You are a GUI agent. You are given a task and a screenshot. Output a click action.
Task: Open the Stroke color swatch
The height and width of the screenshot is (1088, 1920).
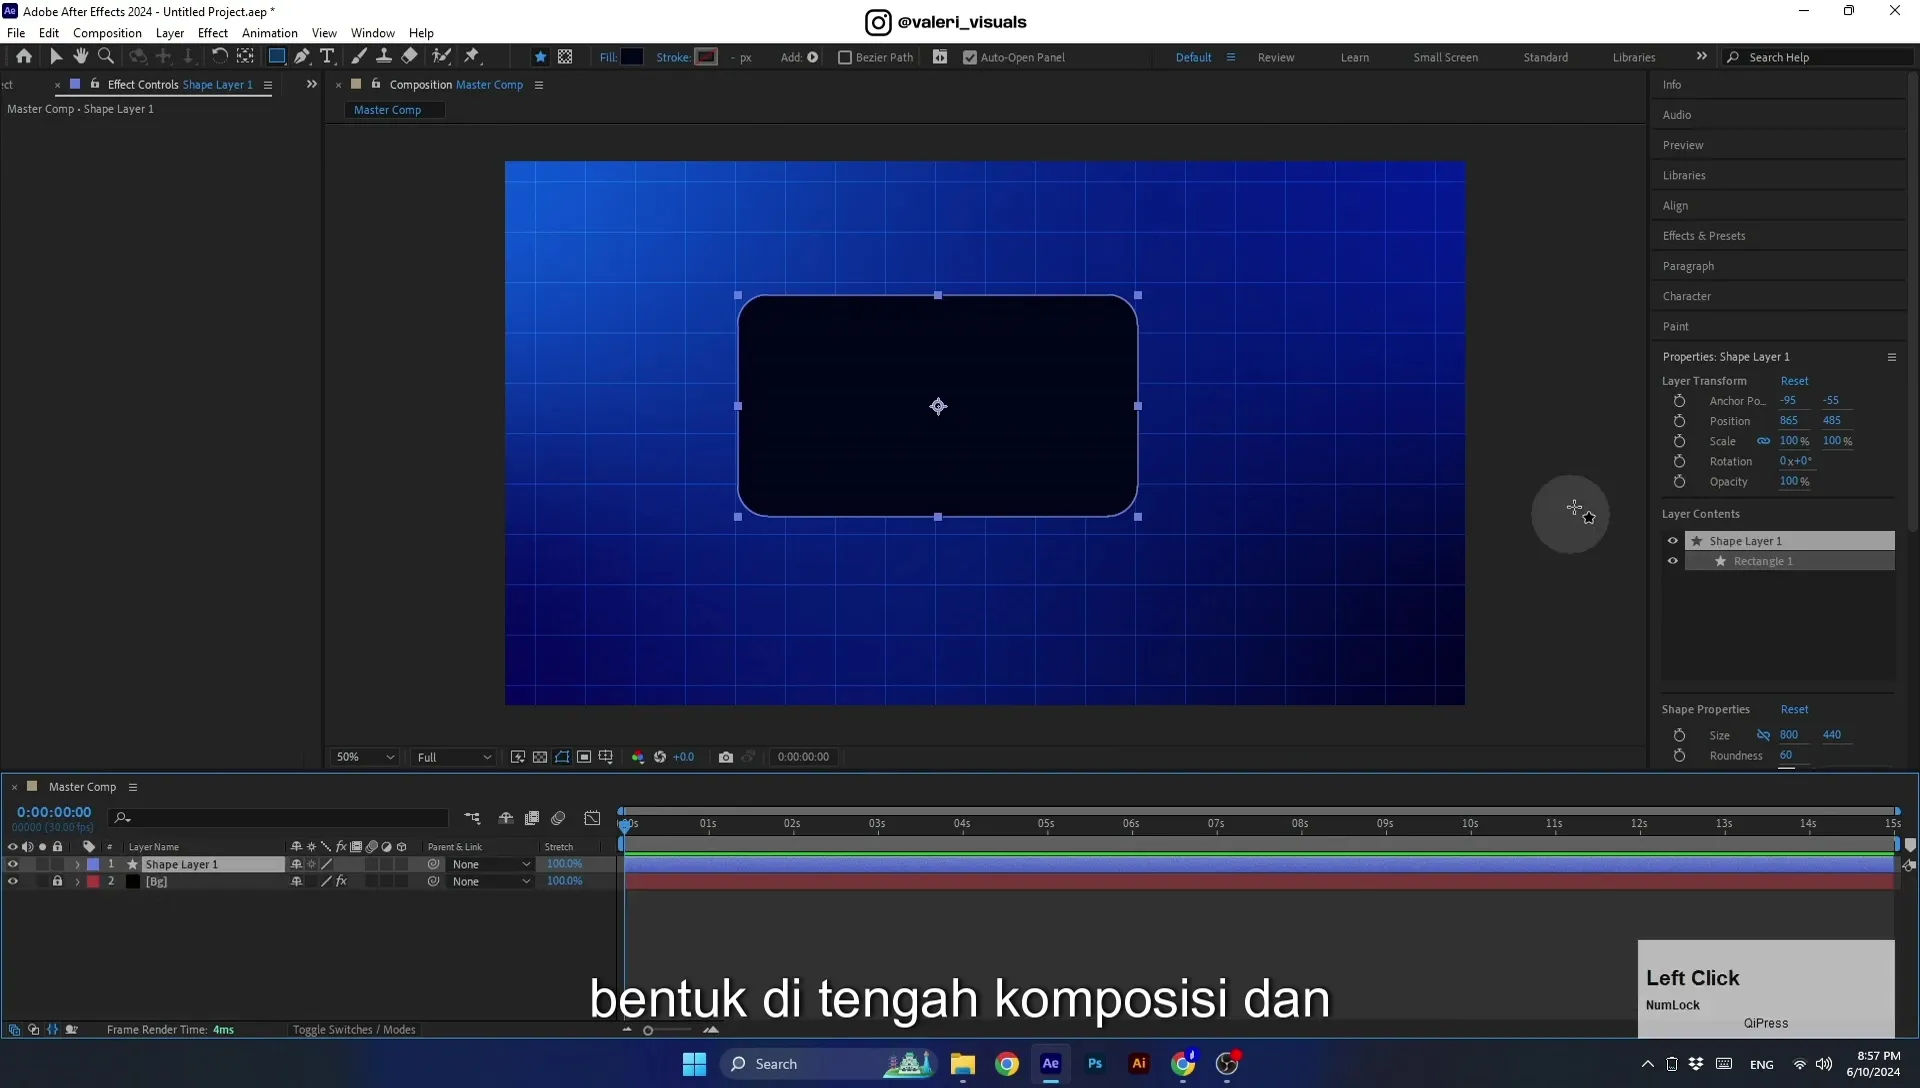coord(706,57)
